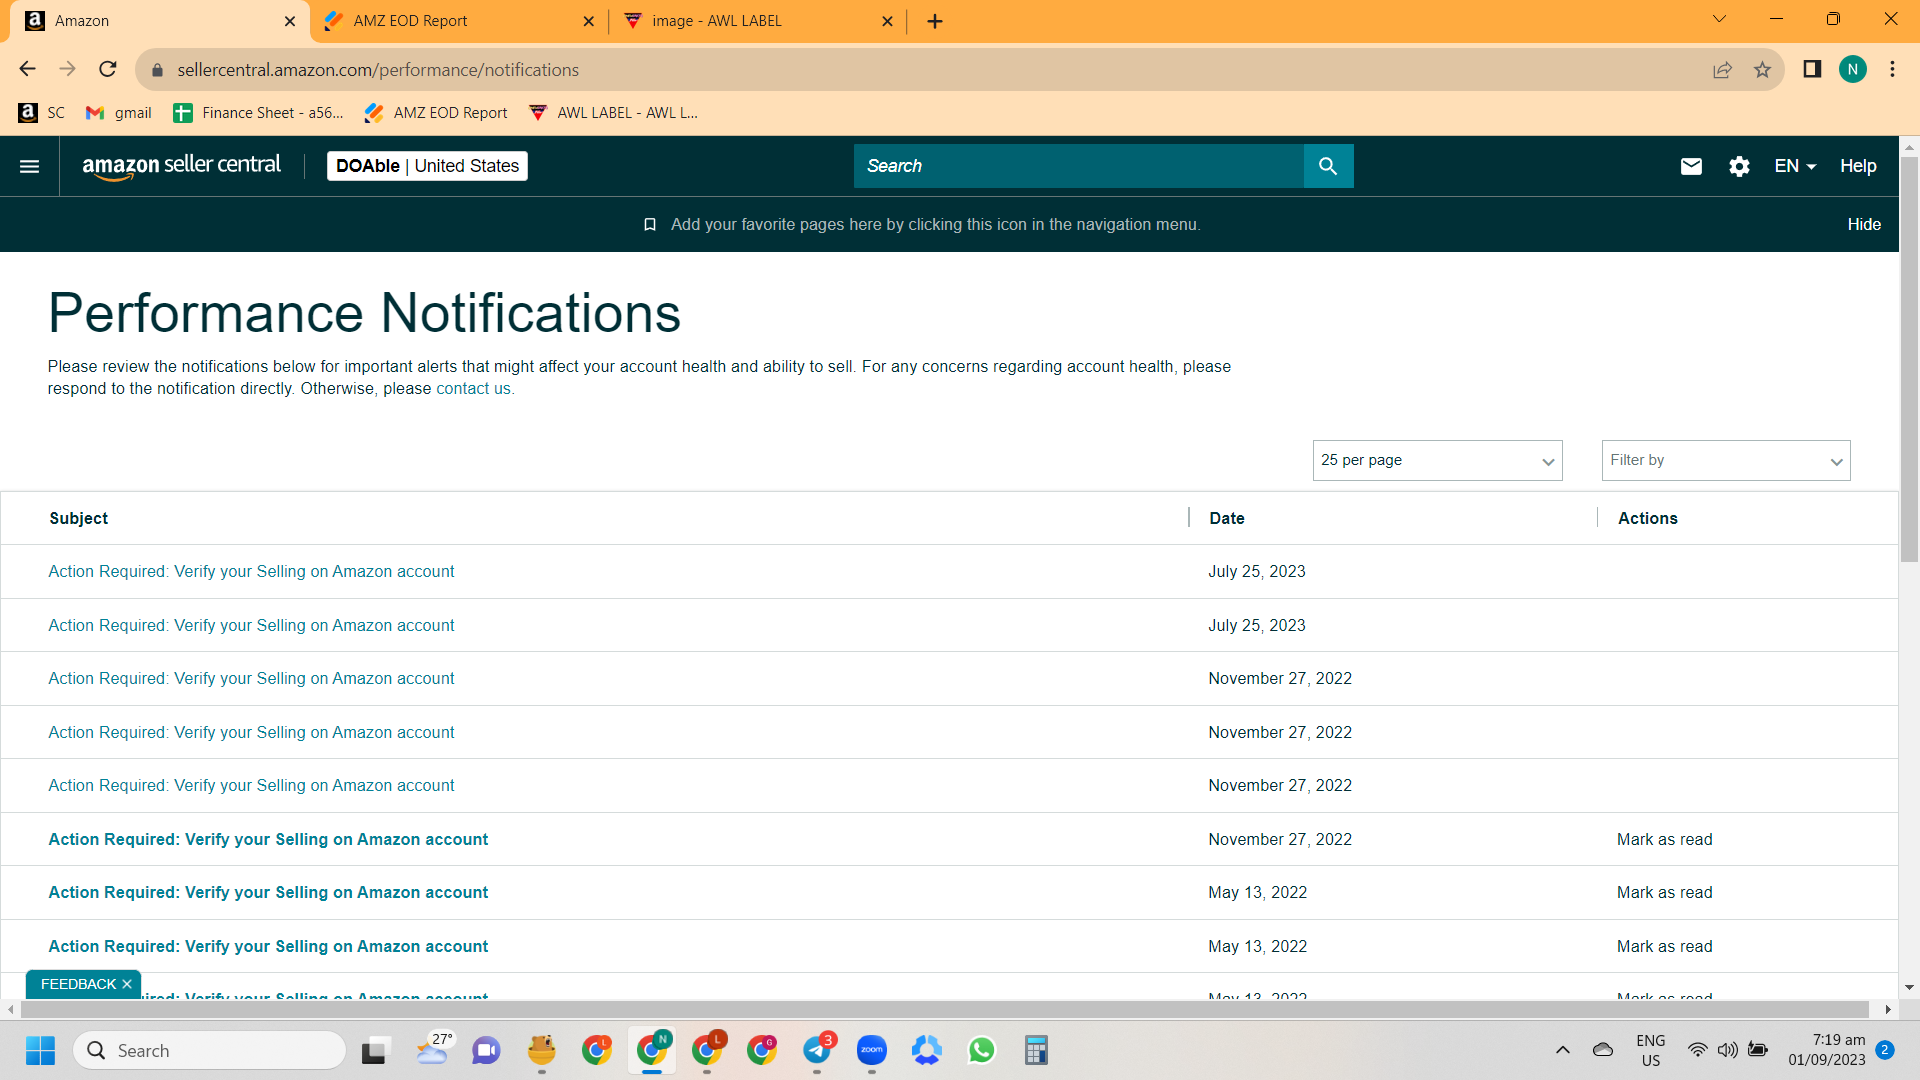Open WhatsApp from the taskbar
1920x1080 pixels.
(982, 1050)
